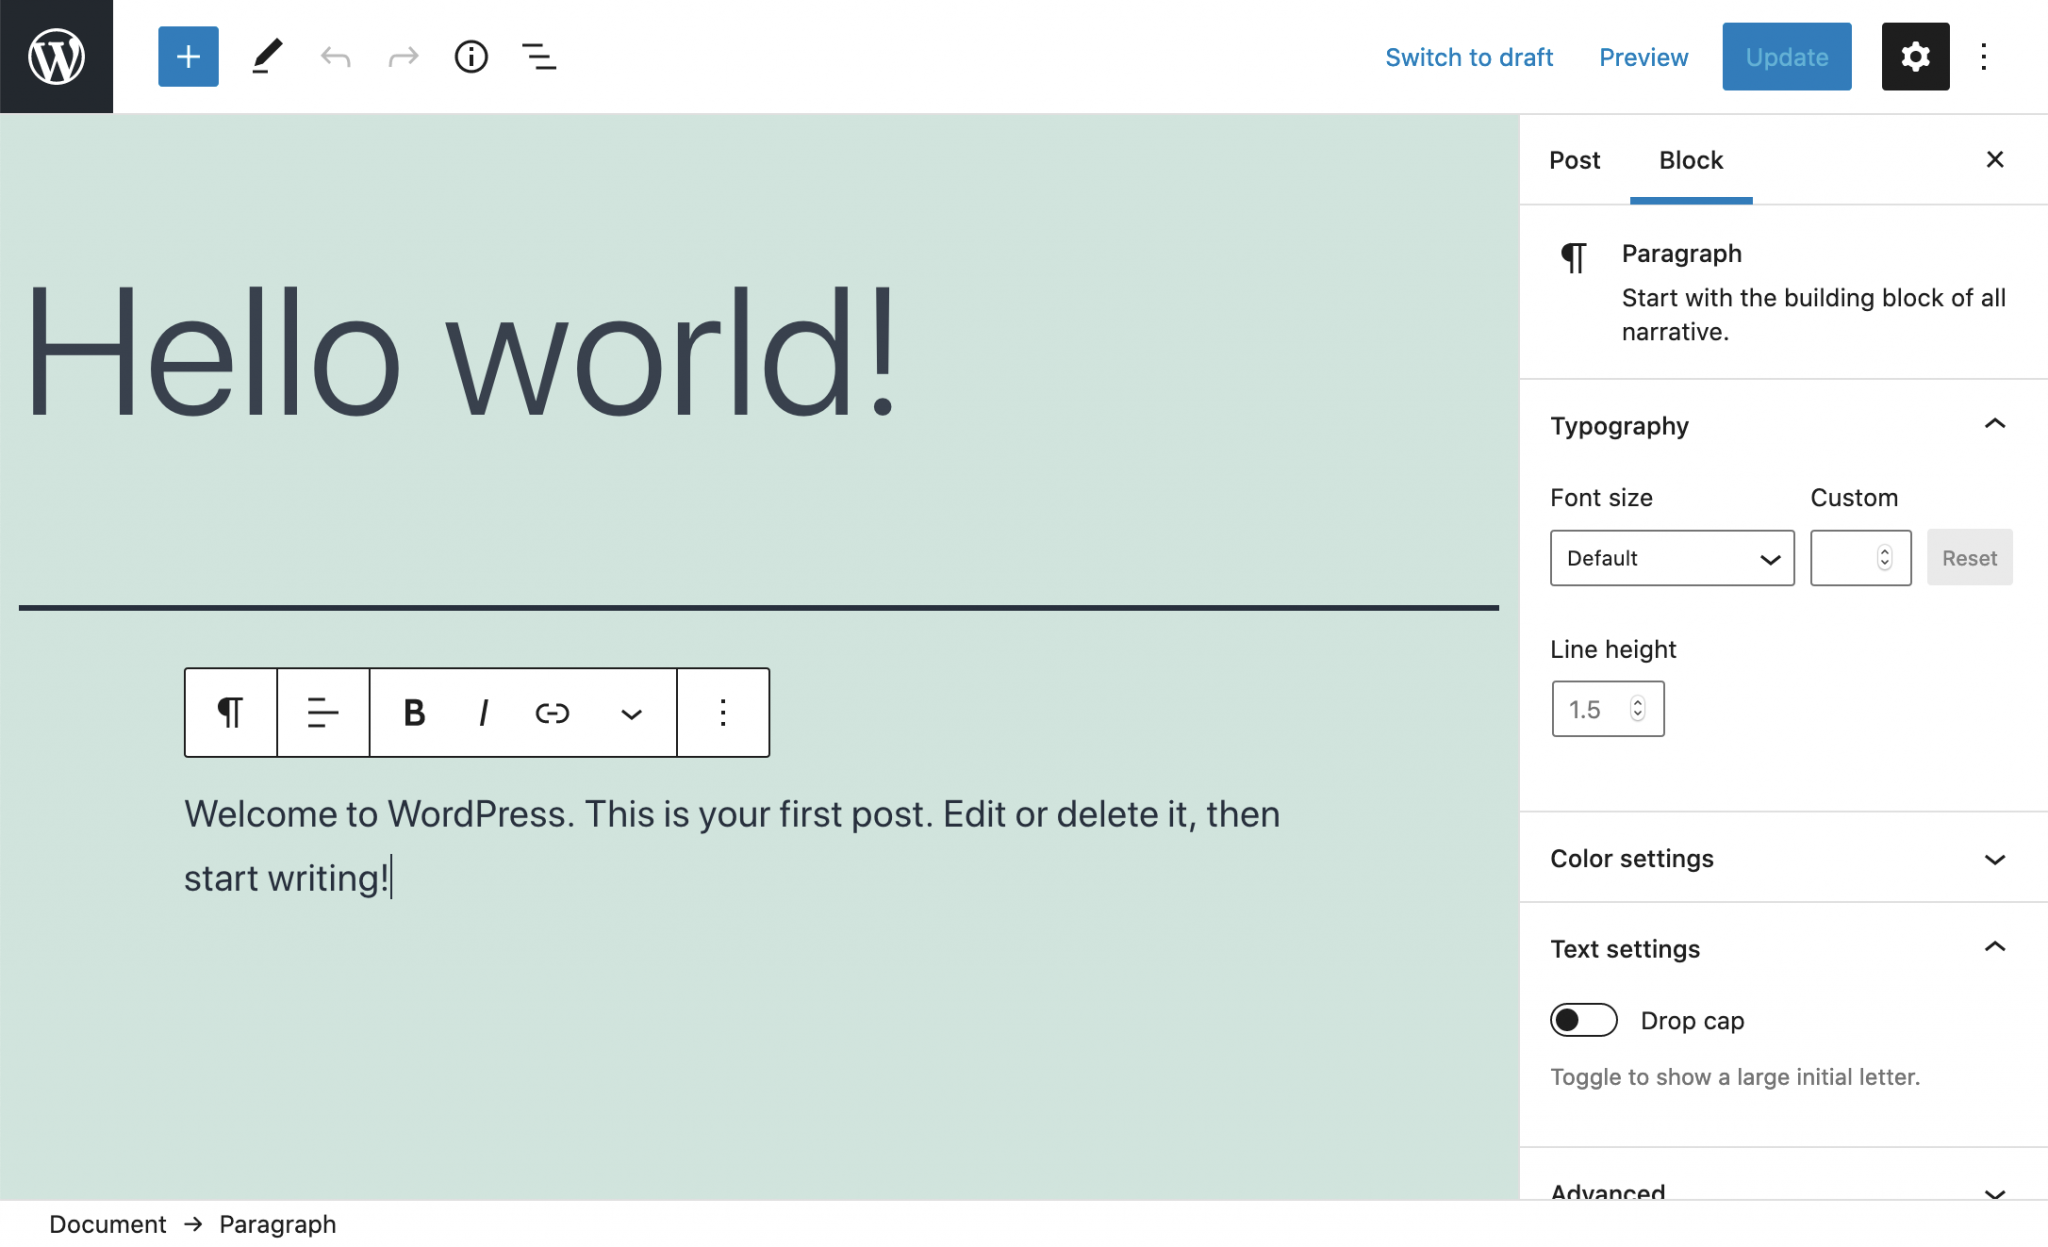Enable the Drop cap toggle
The height and width of the screenshot is (1247, 2048).
click(x=1583, y=1020)
